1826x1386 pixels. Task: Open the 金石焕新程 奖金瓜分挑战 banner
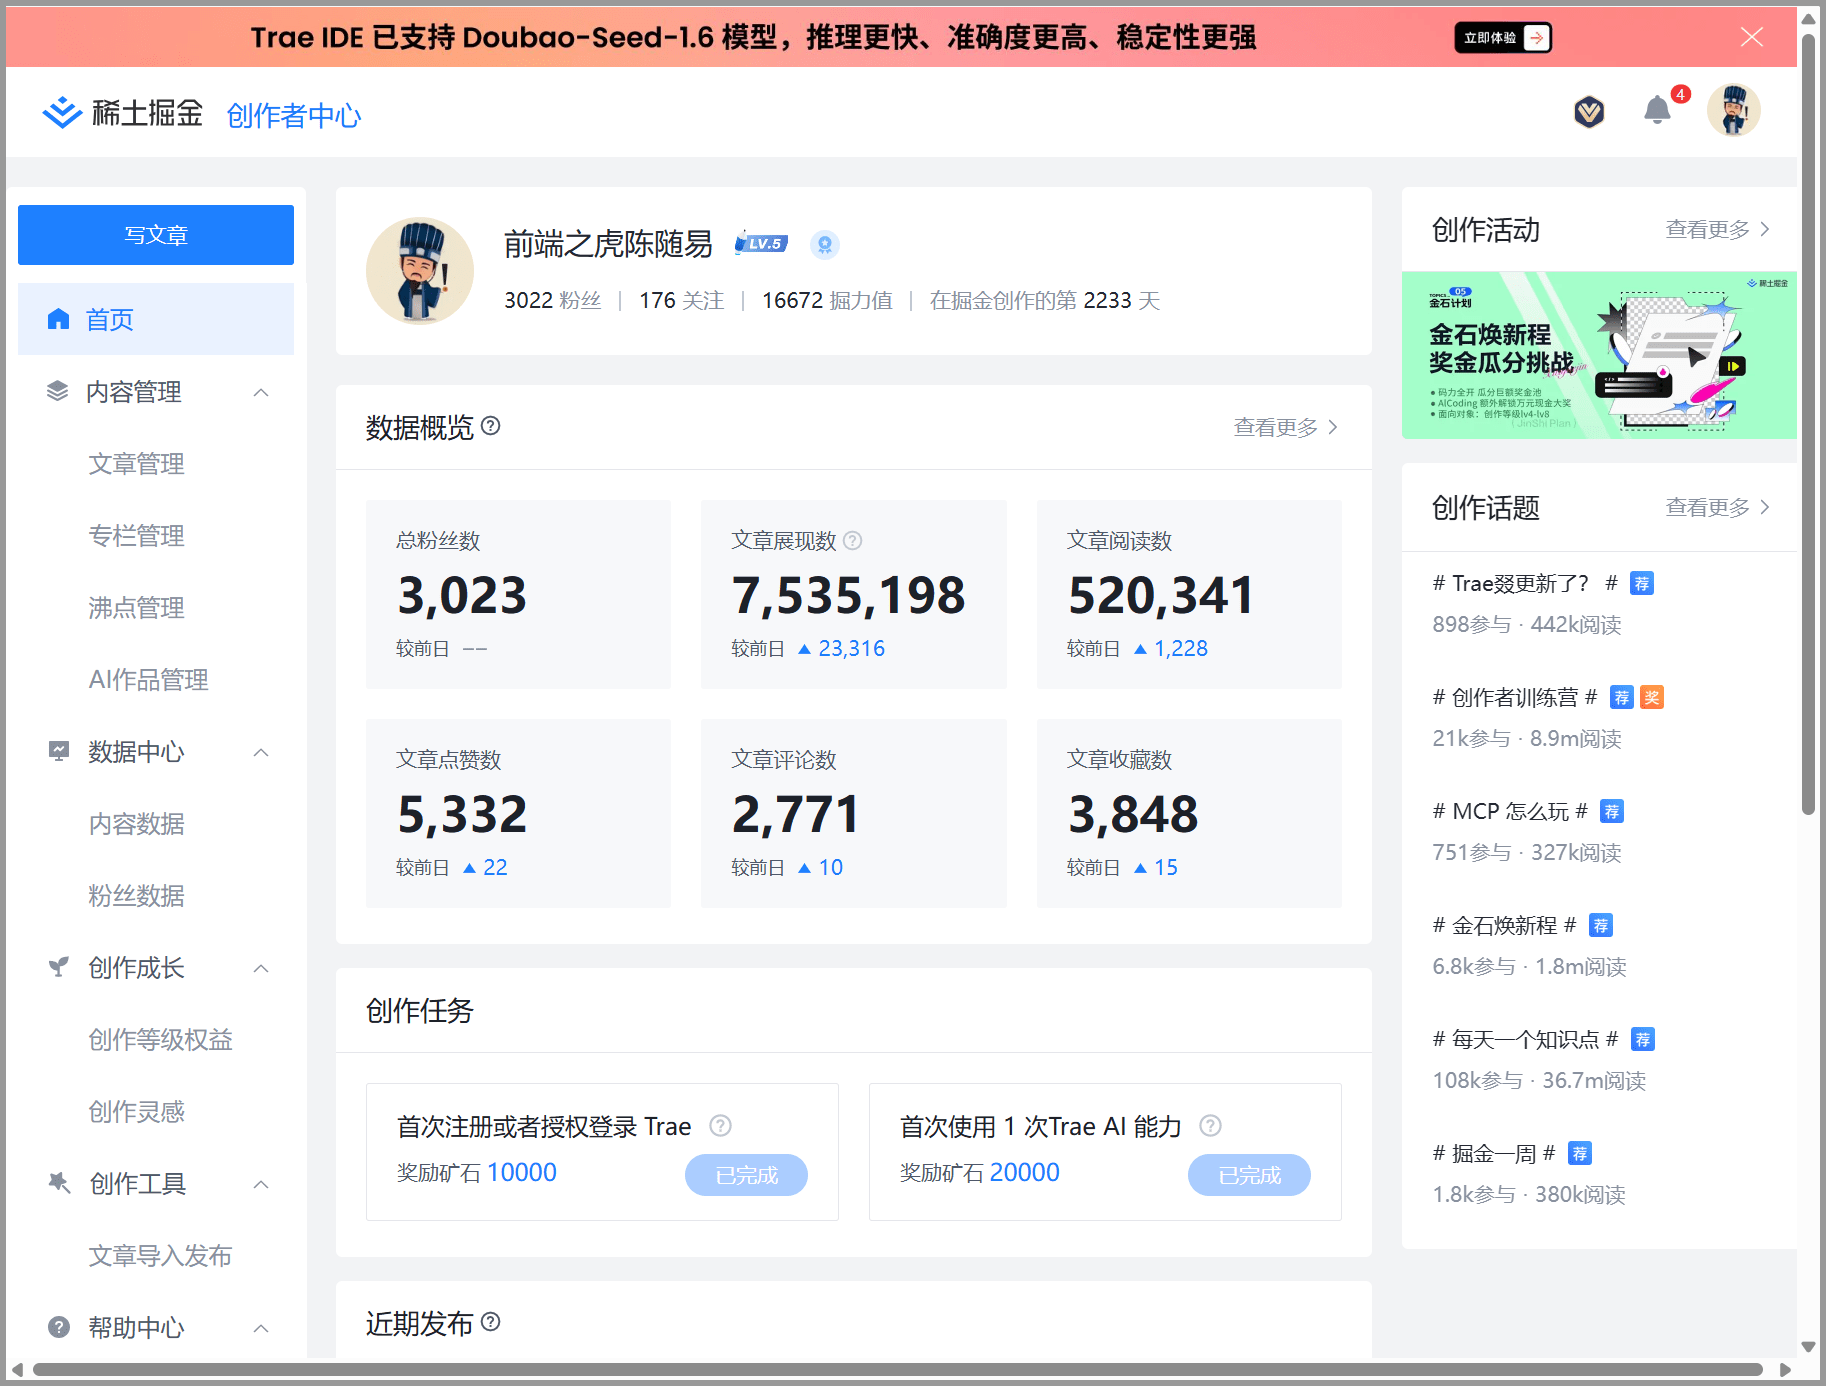pyautogui.click(x=1599, y=355)
